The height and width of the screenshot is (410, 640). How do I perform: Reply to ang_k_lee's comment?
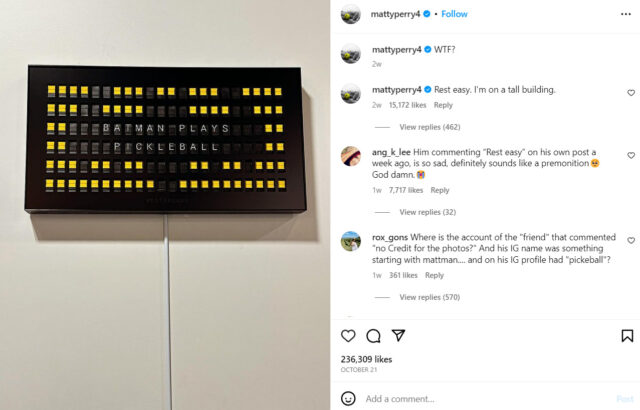[x=440, y=190]
